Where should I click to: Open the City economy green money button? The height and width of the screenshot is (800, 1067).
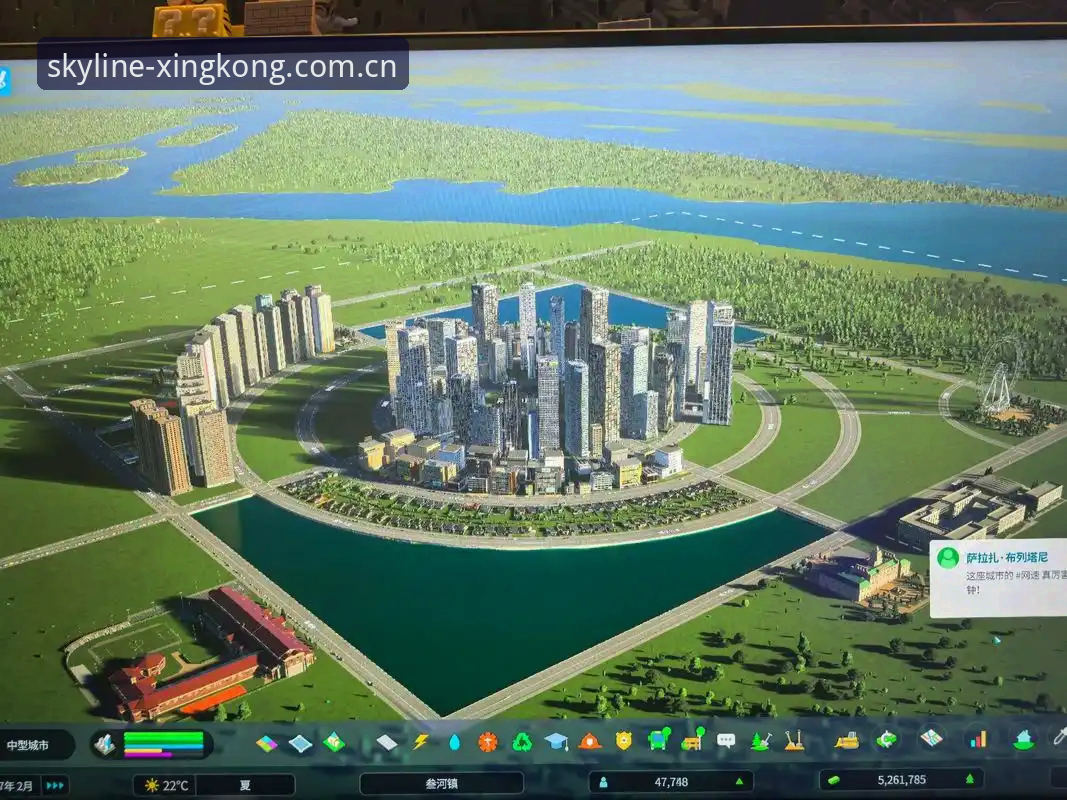point(887,739)
